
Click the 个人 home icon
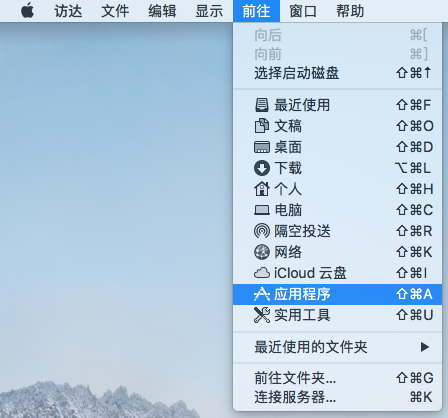pyautogui.click(x=262, y=189)
